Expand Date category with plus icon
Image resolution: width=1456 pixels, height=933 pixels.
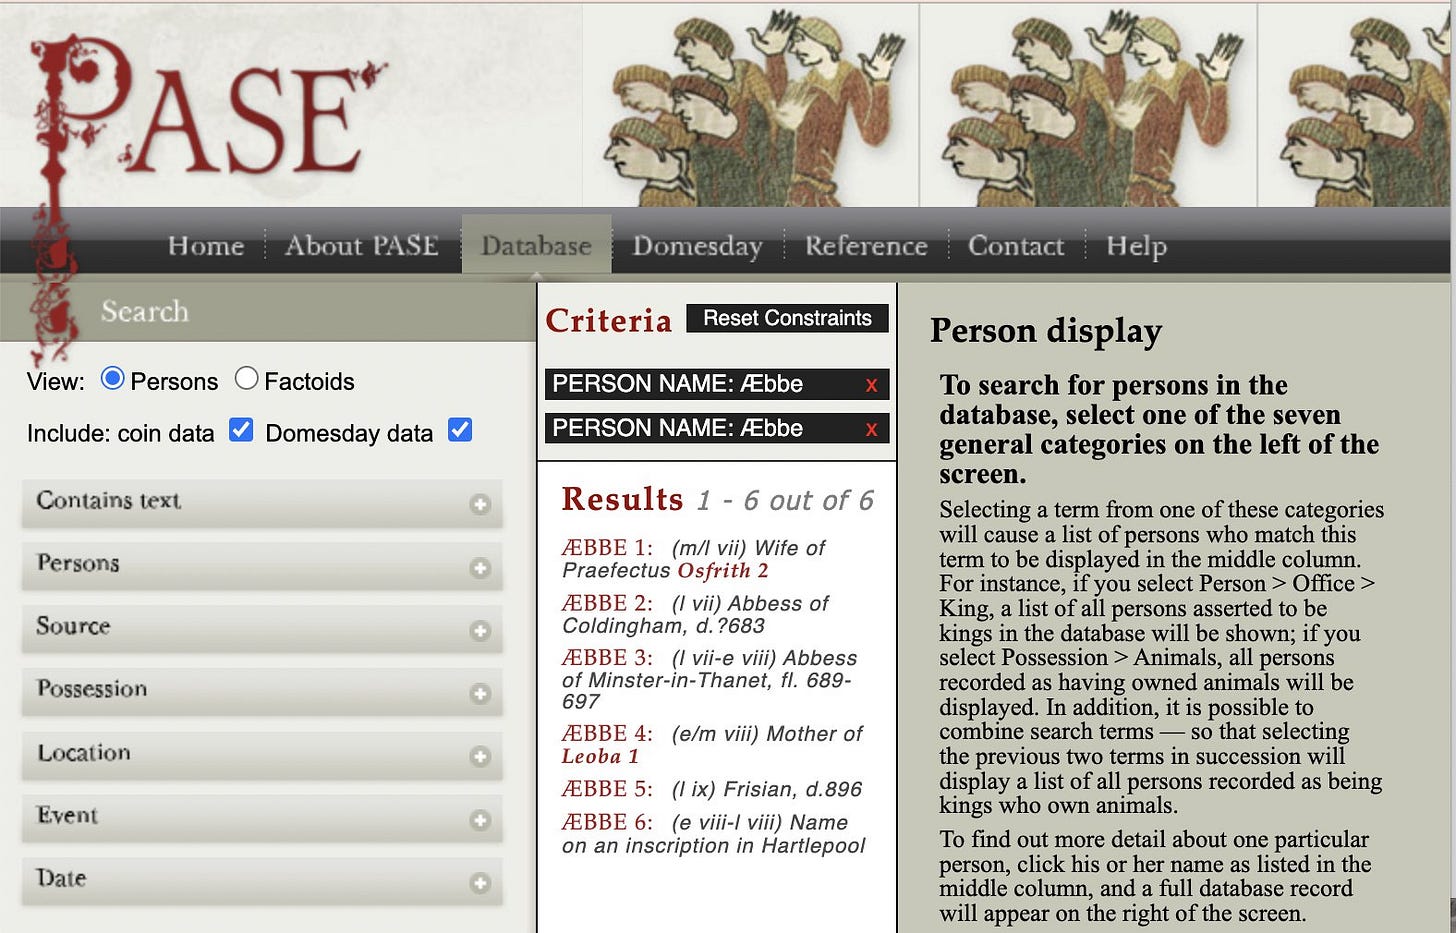pos(480,882)
